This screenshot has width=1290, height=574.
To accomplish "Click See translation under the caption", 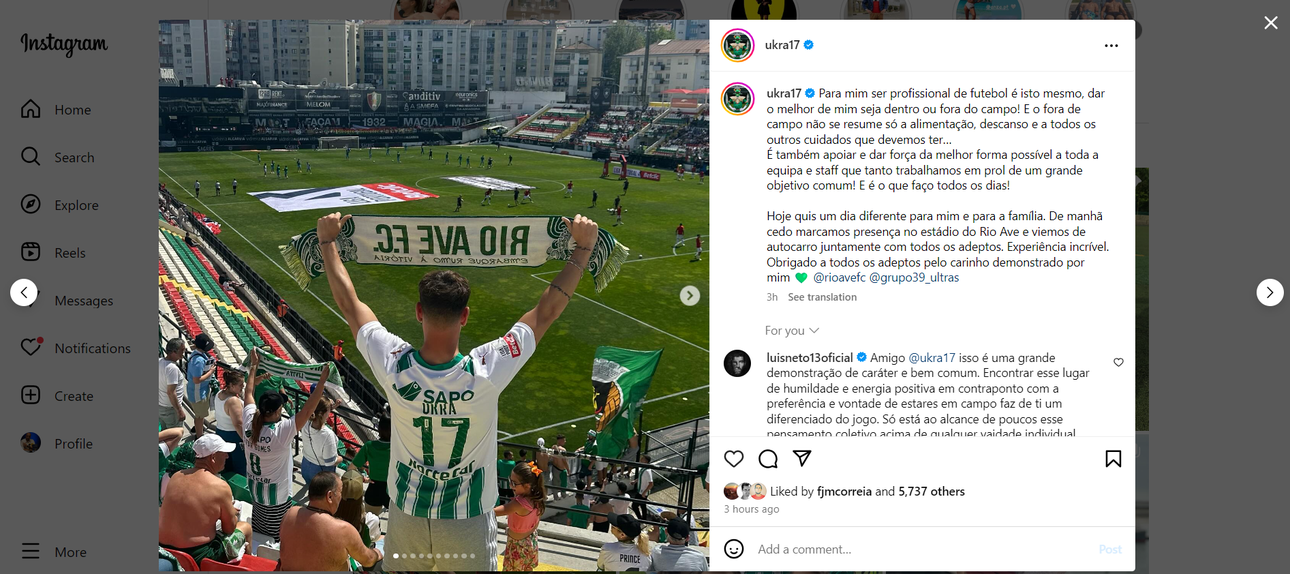I will tap(822, 297).
